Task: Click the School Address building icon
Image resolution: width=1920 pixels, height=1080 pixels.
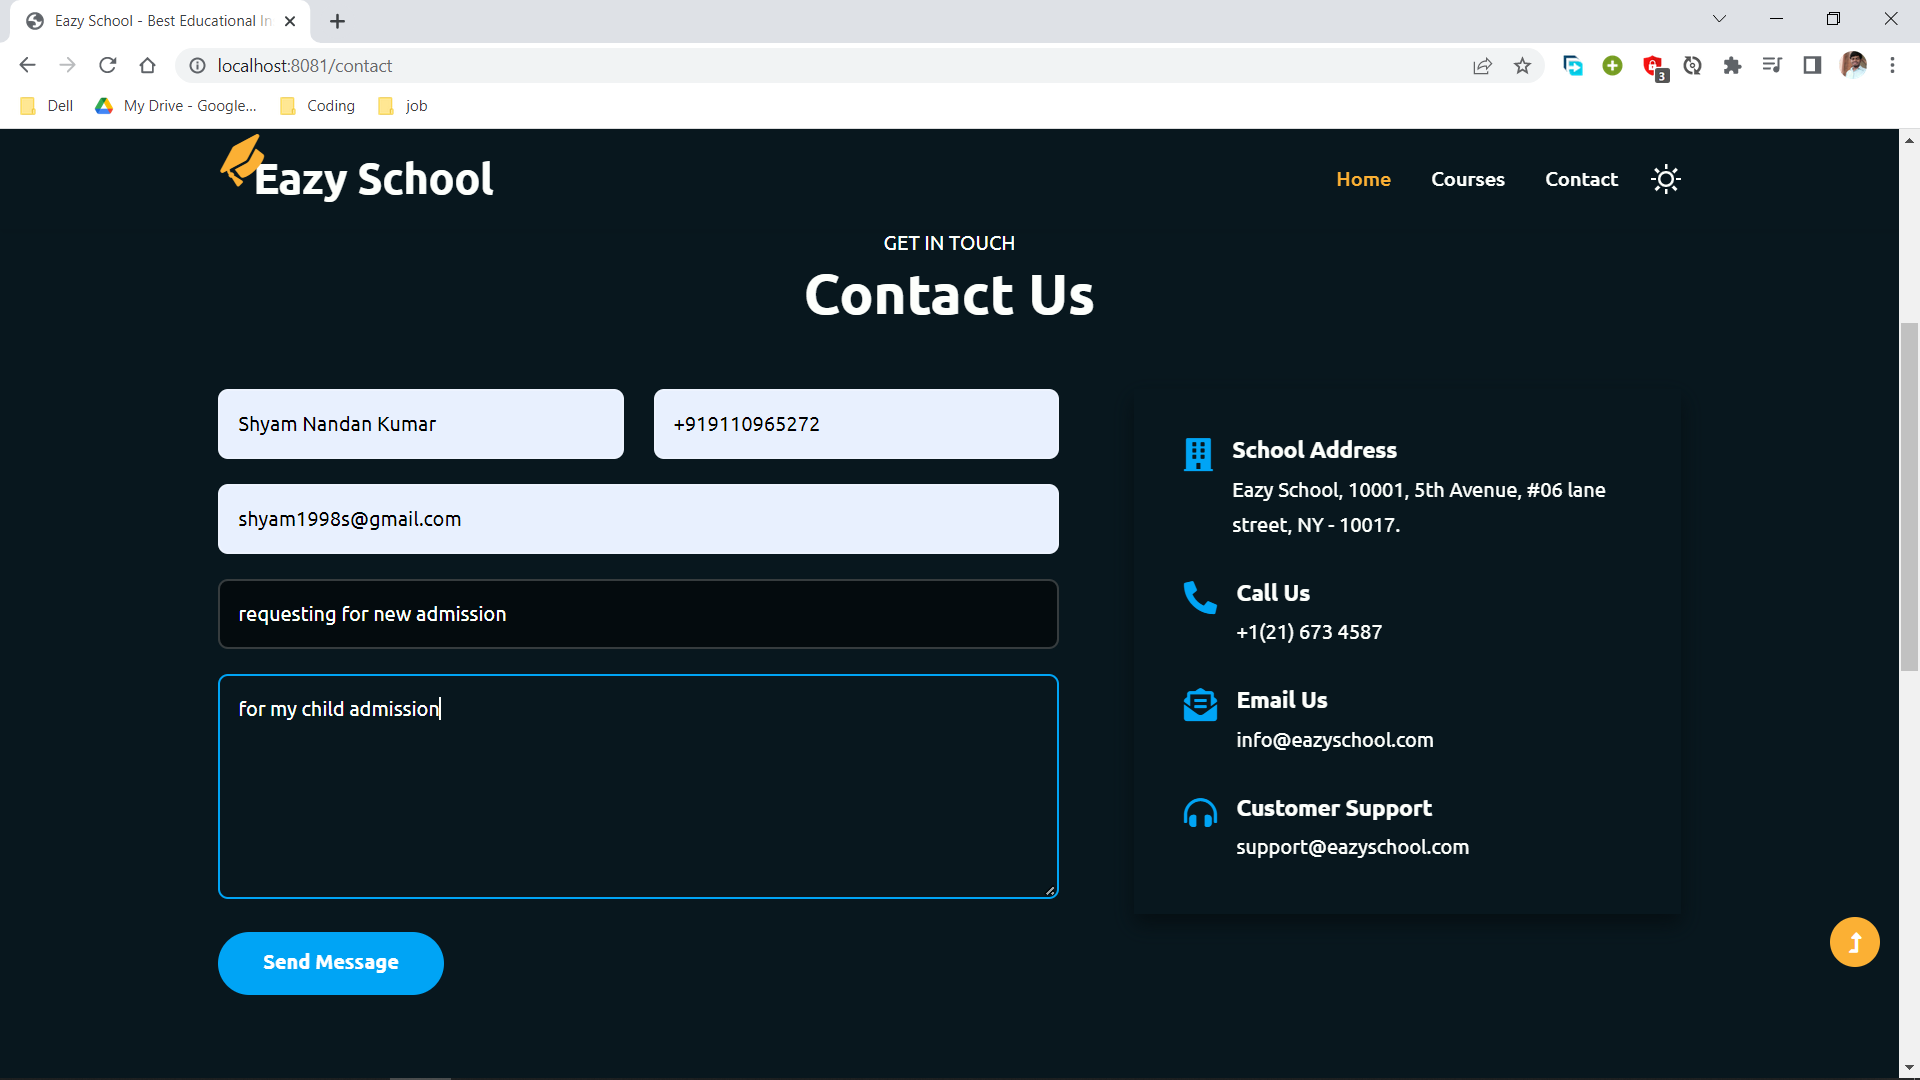Action: pyautogui.click(x=1199, y=455)
